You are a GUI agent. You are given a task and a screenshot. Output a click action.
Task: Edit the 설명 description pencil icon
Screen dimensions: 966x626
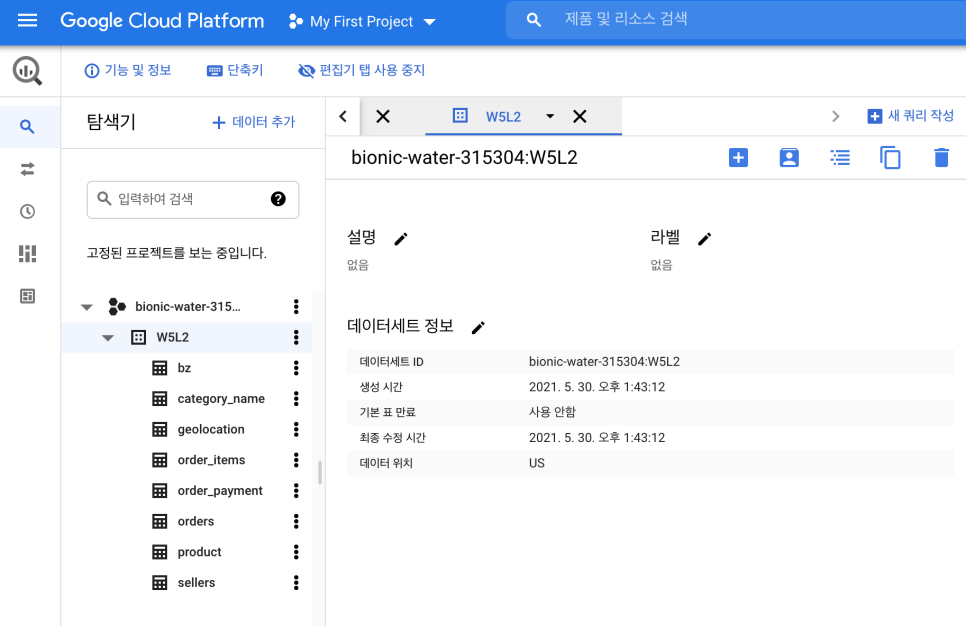click(x=401, y=239)
